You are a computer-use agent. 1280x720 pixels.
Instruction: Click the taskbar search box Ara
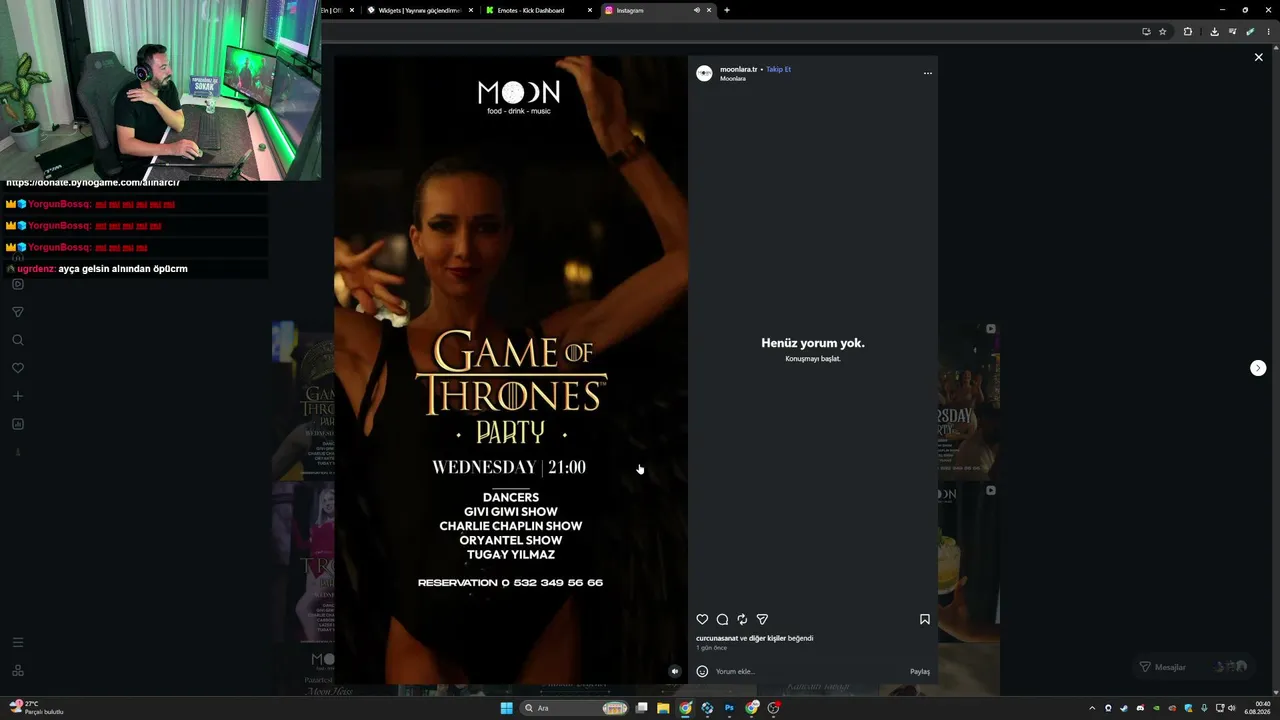(x=576, y=708)
